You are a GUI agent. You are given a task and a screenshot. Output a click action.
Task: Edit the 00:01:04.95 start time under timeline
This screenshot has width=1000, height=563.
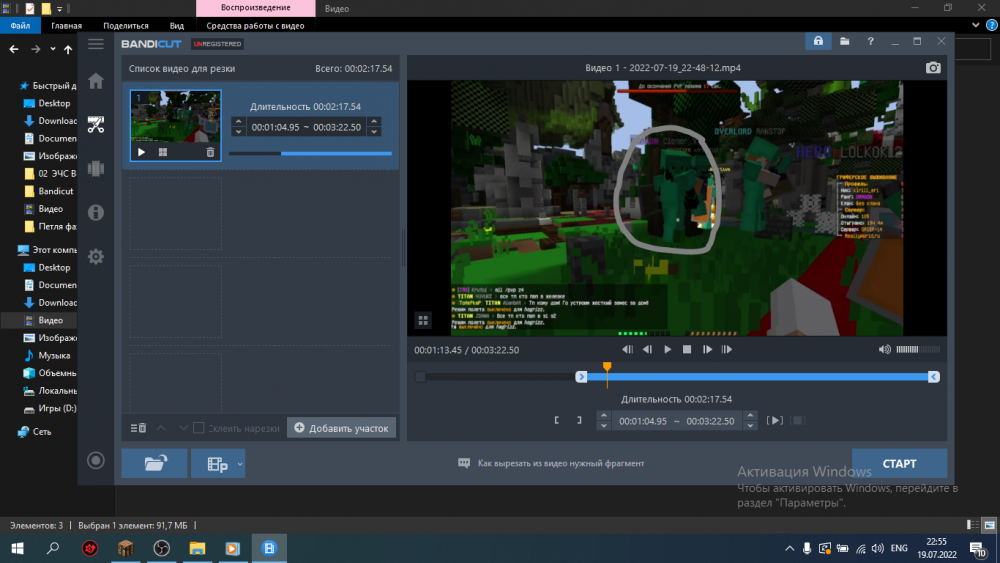click(642, 421)
